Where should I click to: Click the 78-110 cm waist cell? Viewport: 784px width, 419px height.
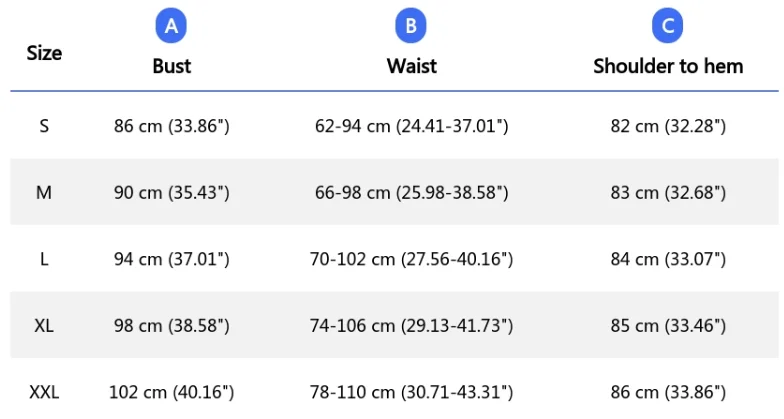tap(412, 392)
